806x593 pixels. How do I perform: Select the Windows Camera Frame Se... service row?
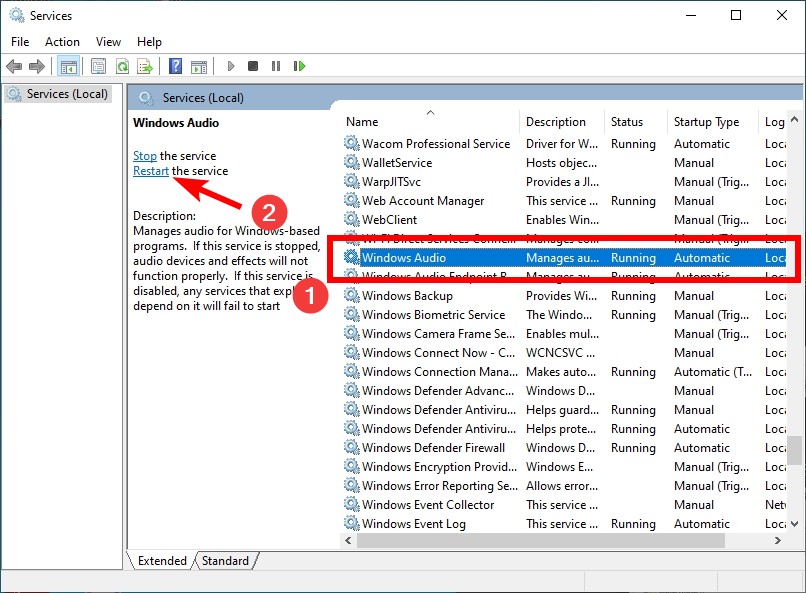tap(564, 333)
